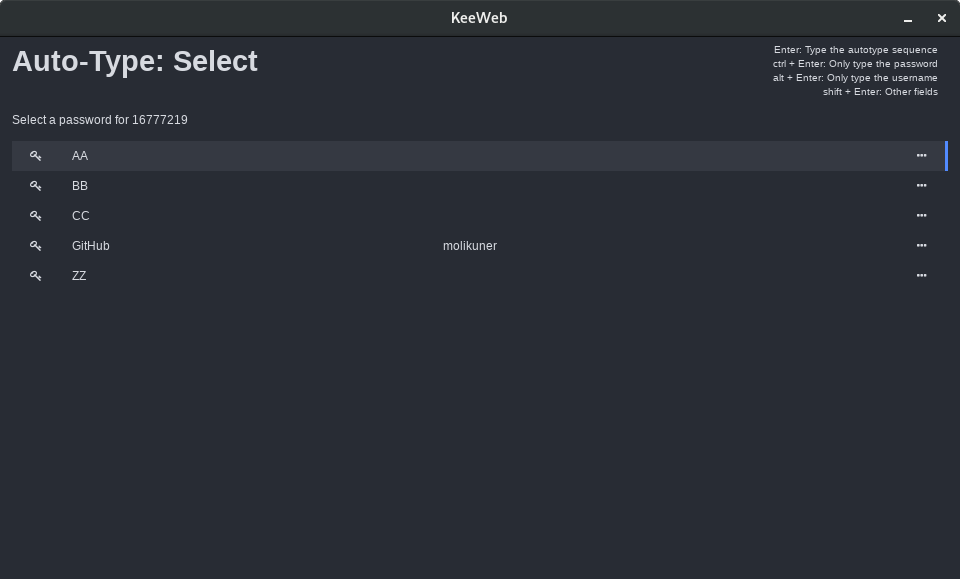Image resolution: width=960 pixels, height=579 pixels.
Task: Click the key icon on the GitHub row
Action: (36, 246)
